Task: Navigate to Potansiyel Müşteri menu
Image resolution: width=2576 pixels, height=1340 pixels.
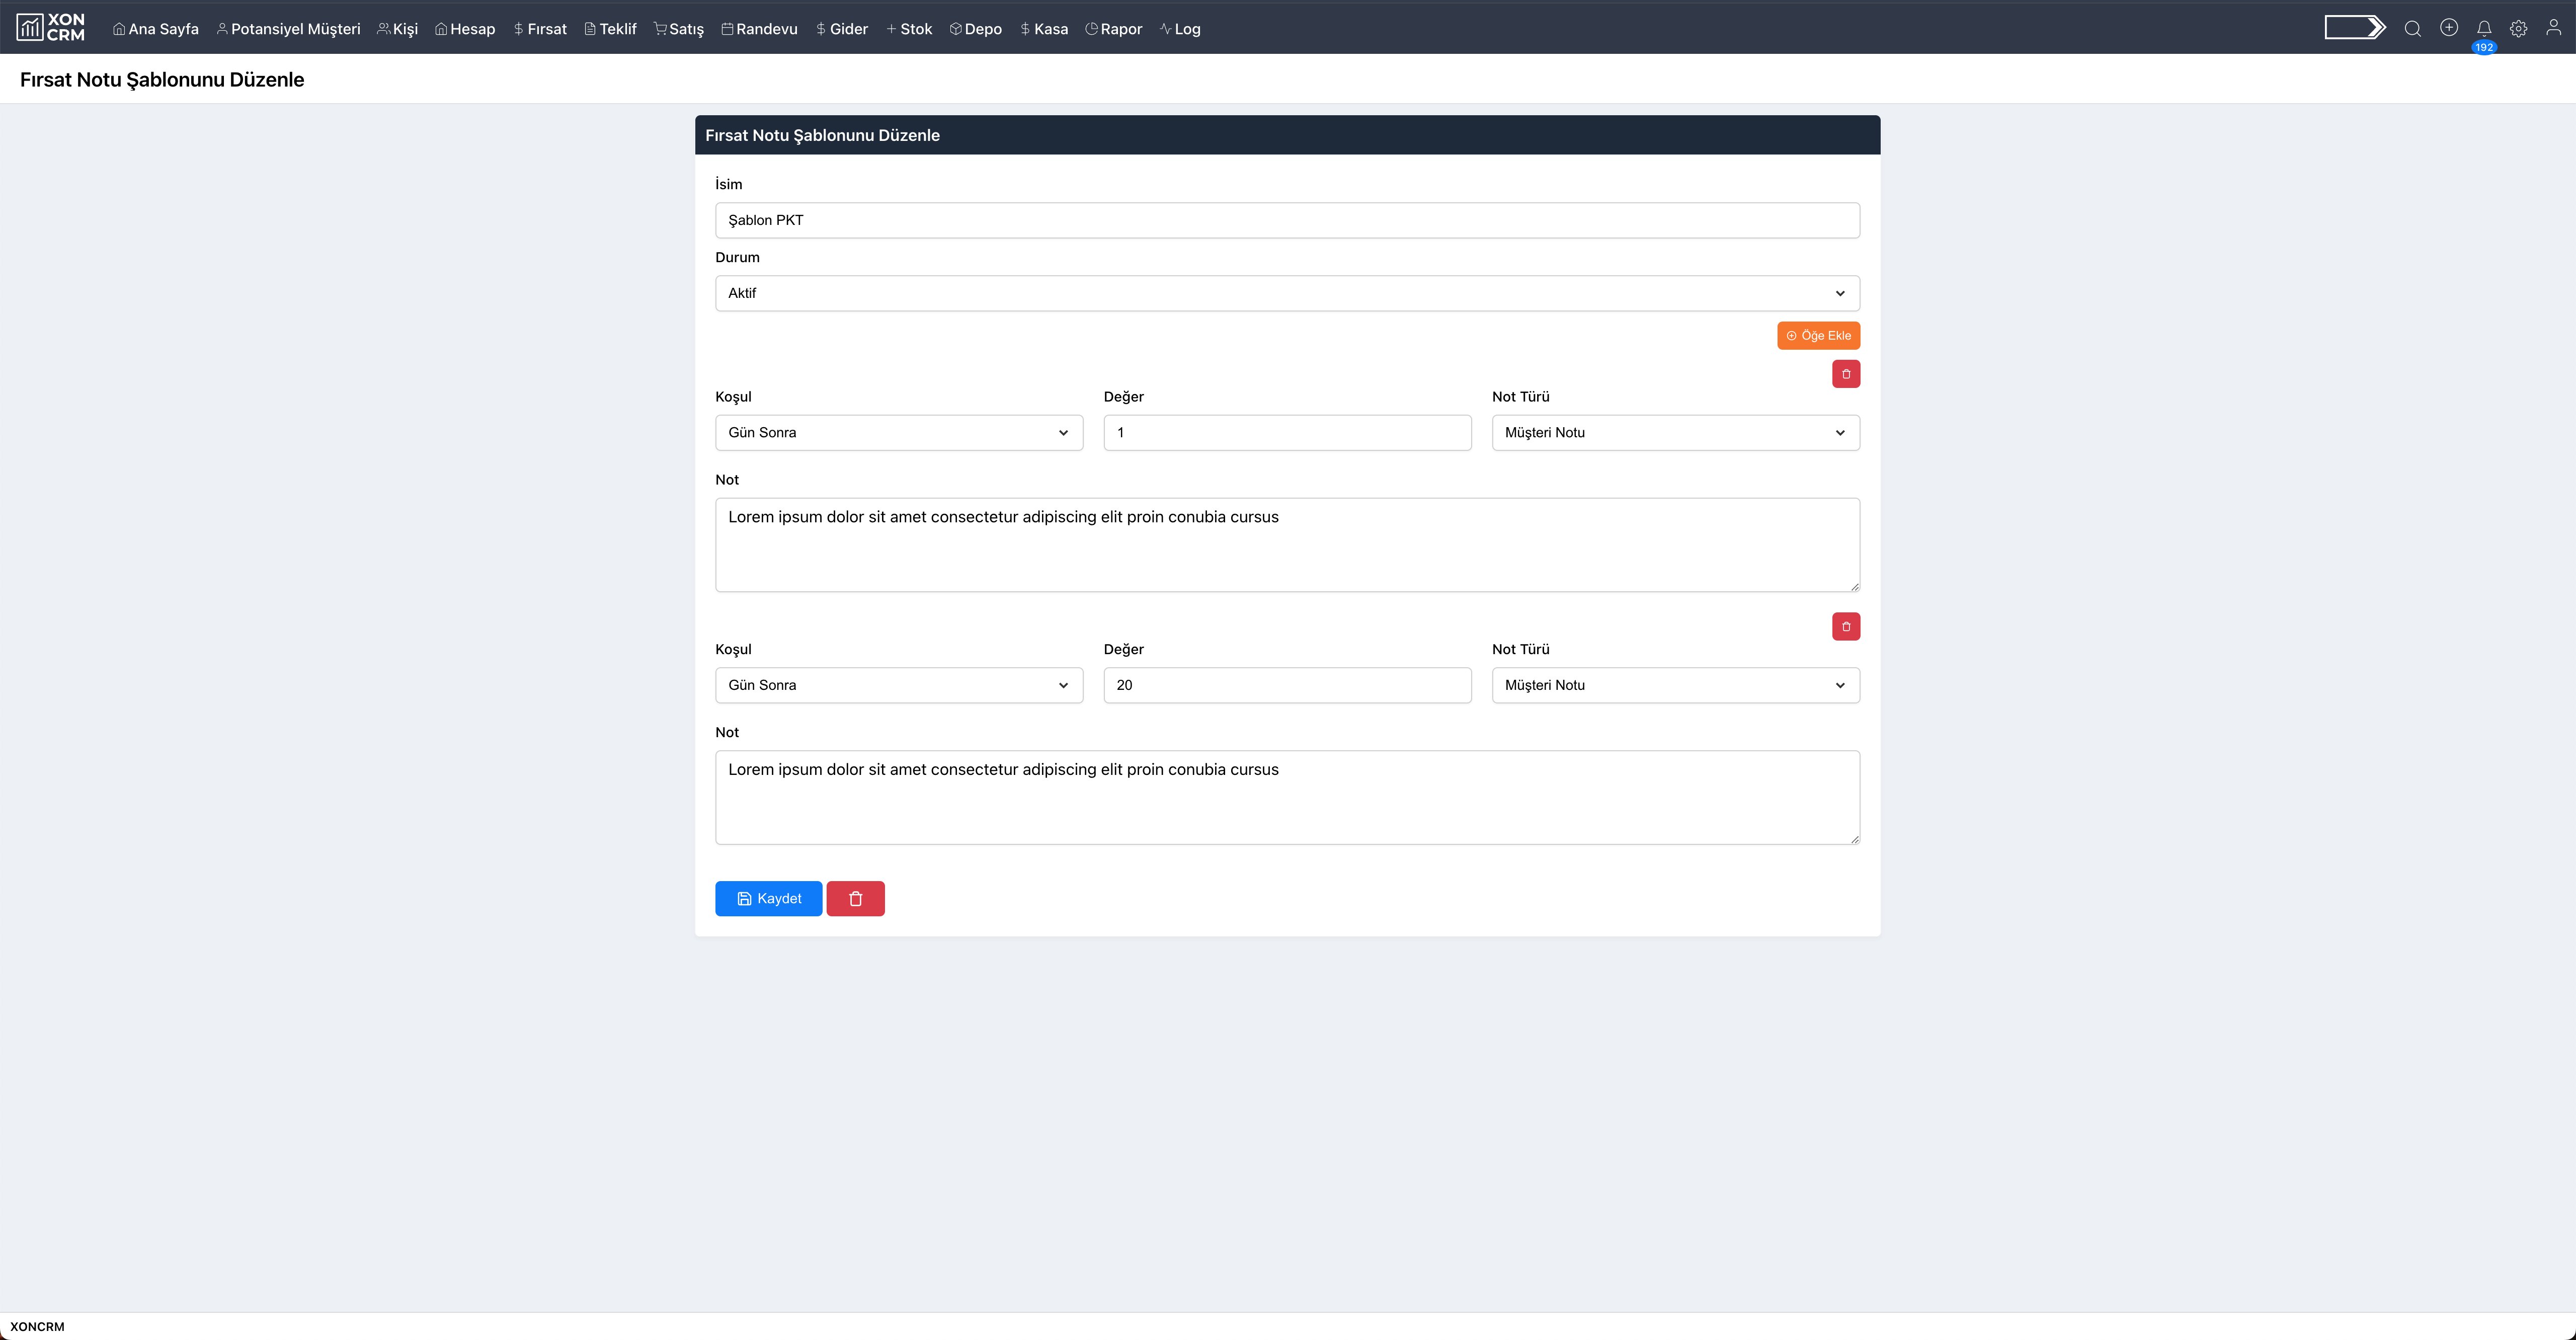Action: tap(288, 29)
